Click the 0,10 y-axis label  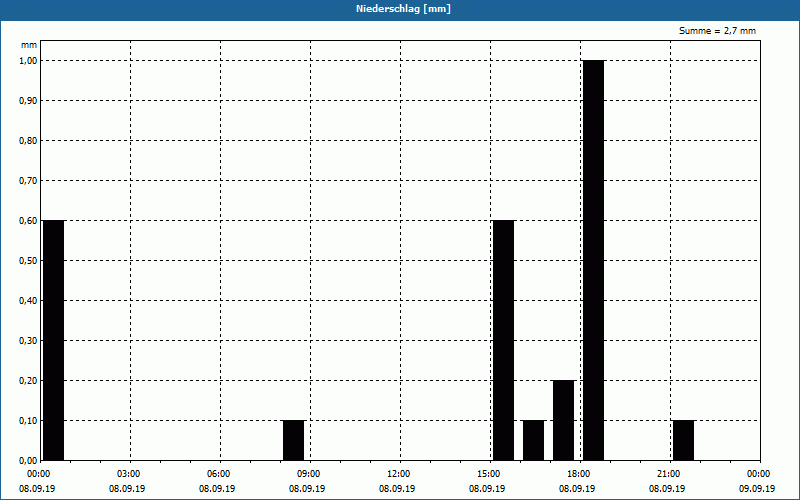pyautogui.click(x=28, y=420)
